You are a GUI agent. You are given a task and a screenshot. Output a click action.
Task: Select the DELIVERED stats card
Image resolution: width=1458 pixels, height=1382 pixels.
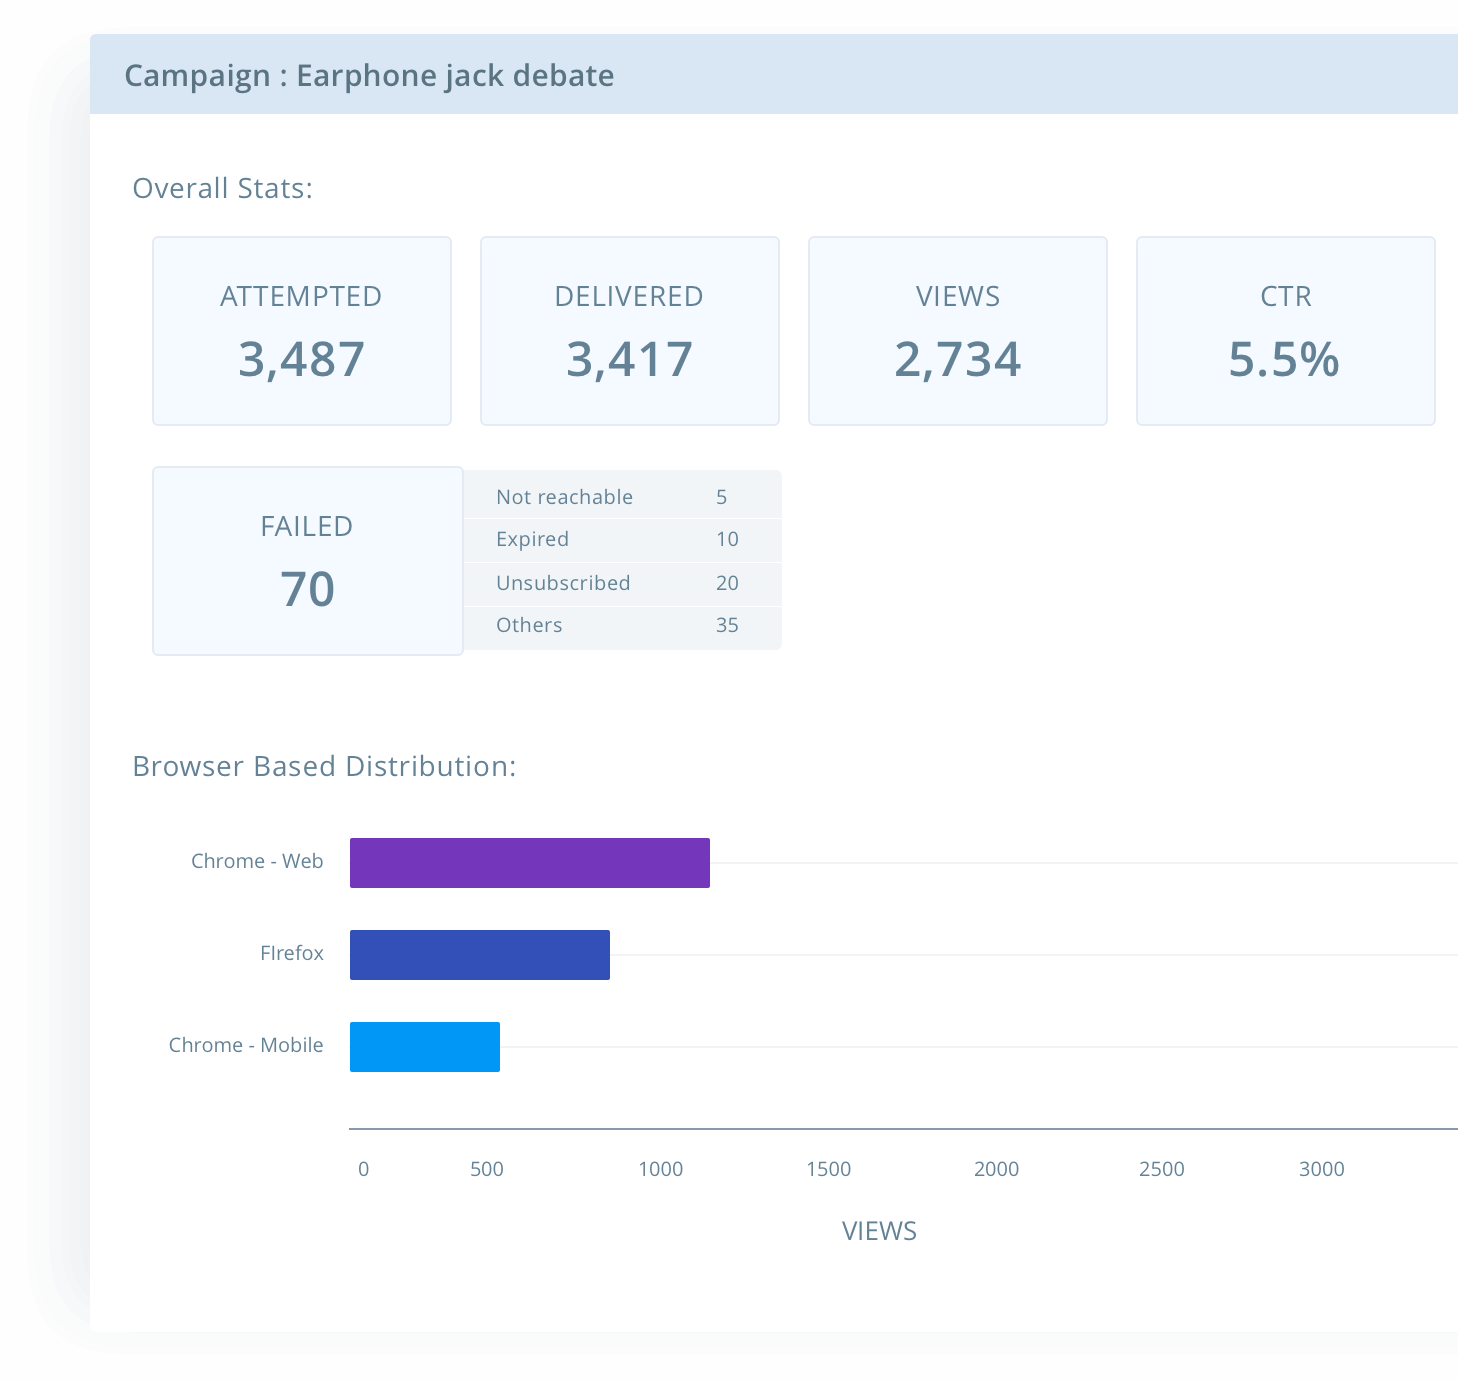629,331
